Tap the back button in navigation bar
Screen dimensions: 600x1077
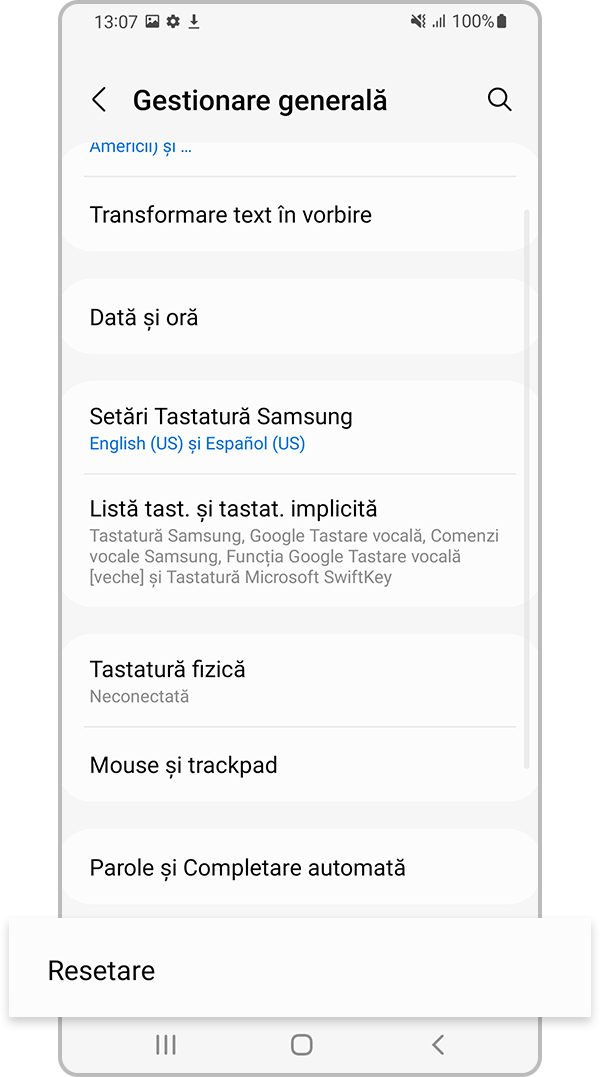[x=437, y=1044]
